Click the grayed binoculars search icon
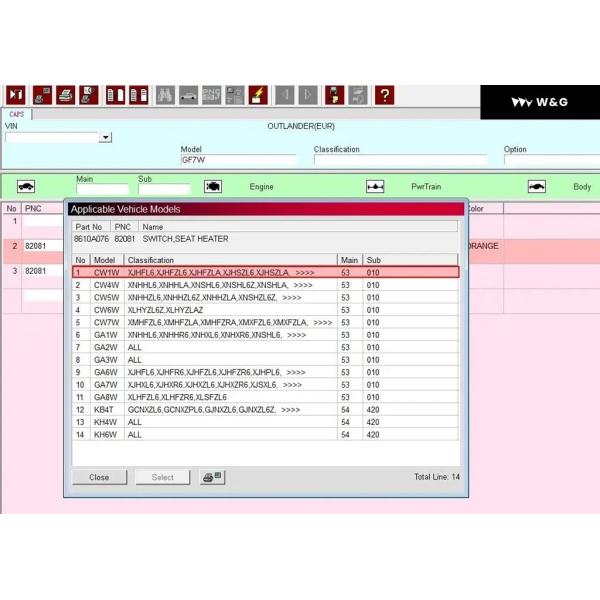The width and height of the screenshot is (600, 600). click(165, 95)
